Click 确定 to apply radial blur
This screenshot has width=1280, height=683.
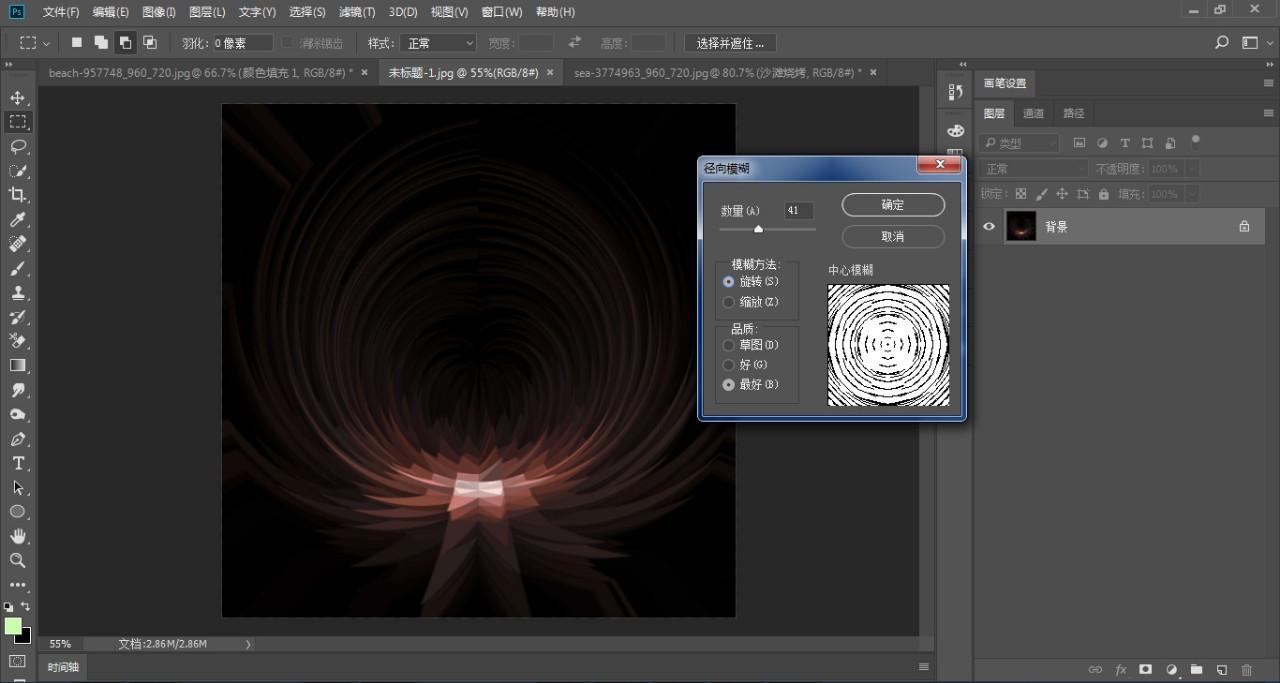click(x=893, y=205)
